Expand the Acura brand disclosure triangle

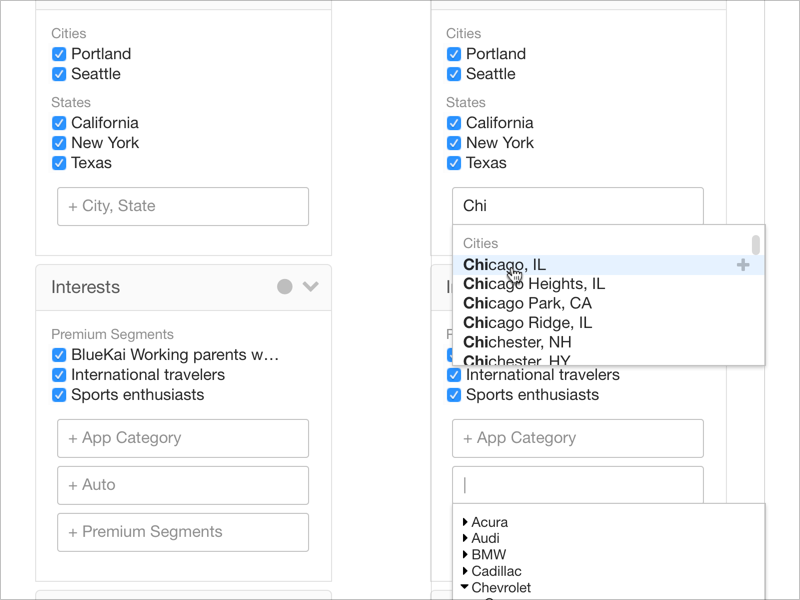tap(466, 521)
